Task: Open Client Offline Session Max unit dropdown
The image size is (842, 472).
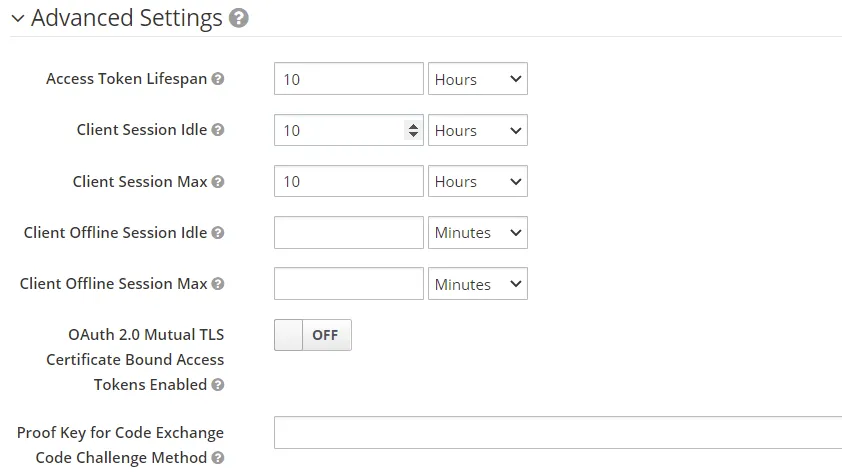Action: pos(477,284)
